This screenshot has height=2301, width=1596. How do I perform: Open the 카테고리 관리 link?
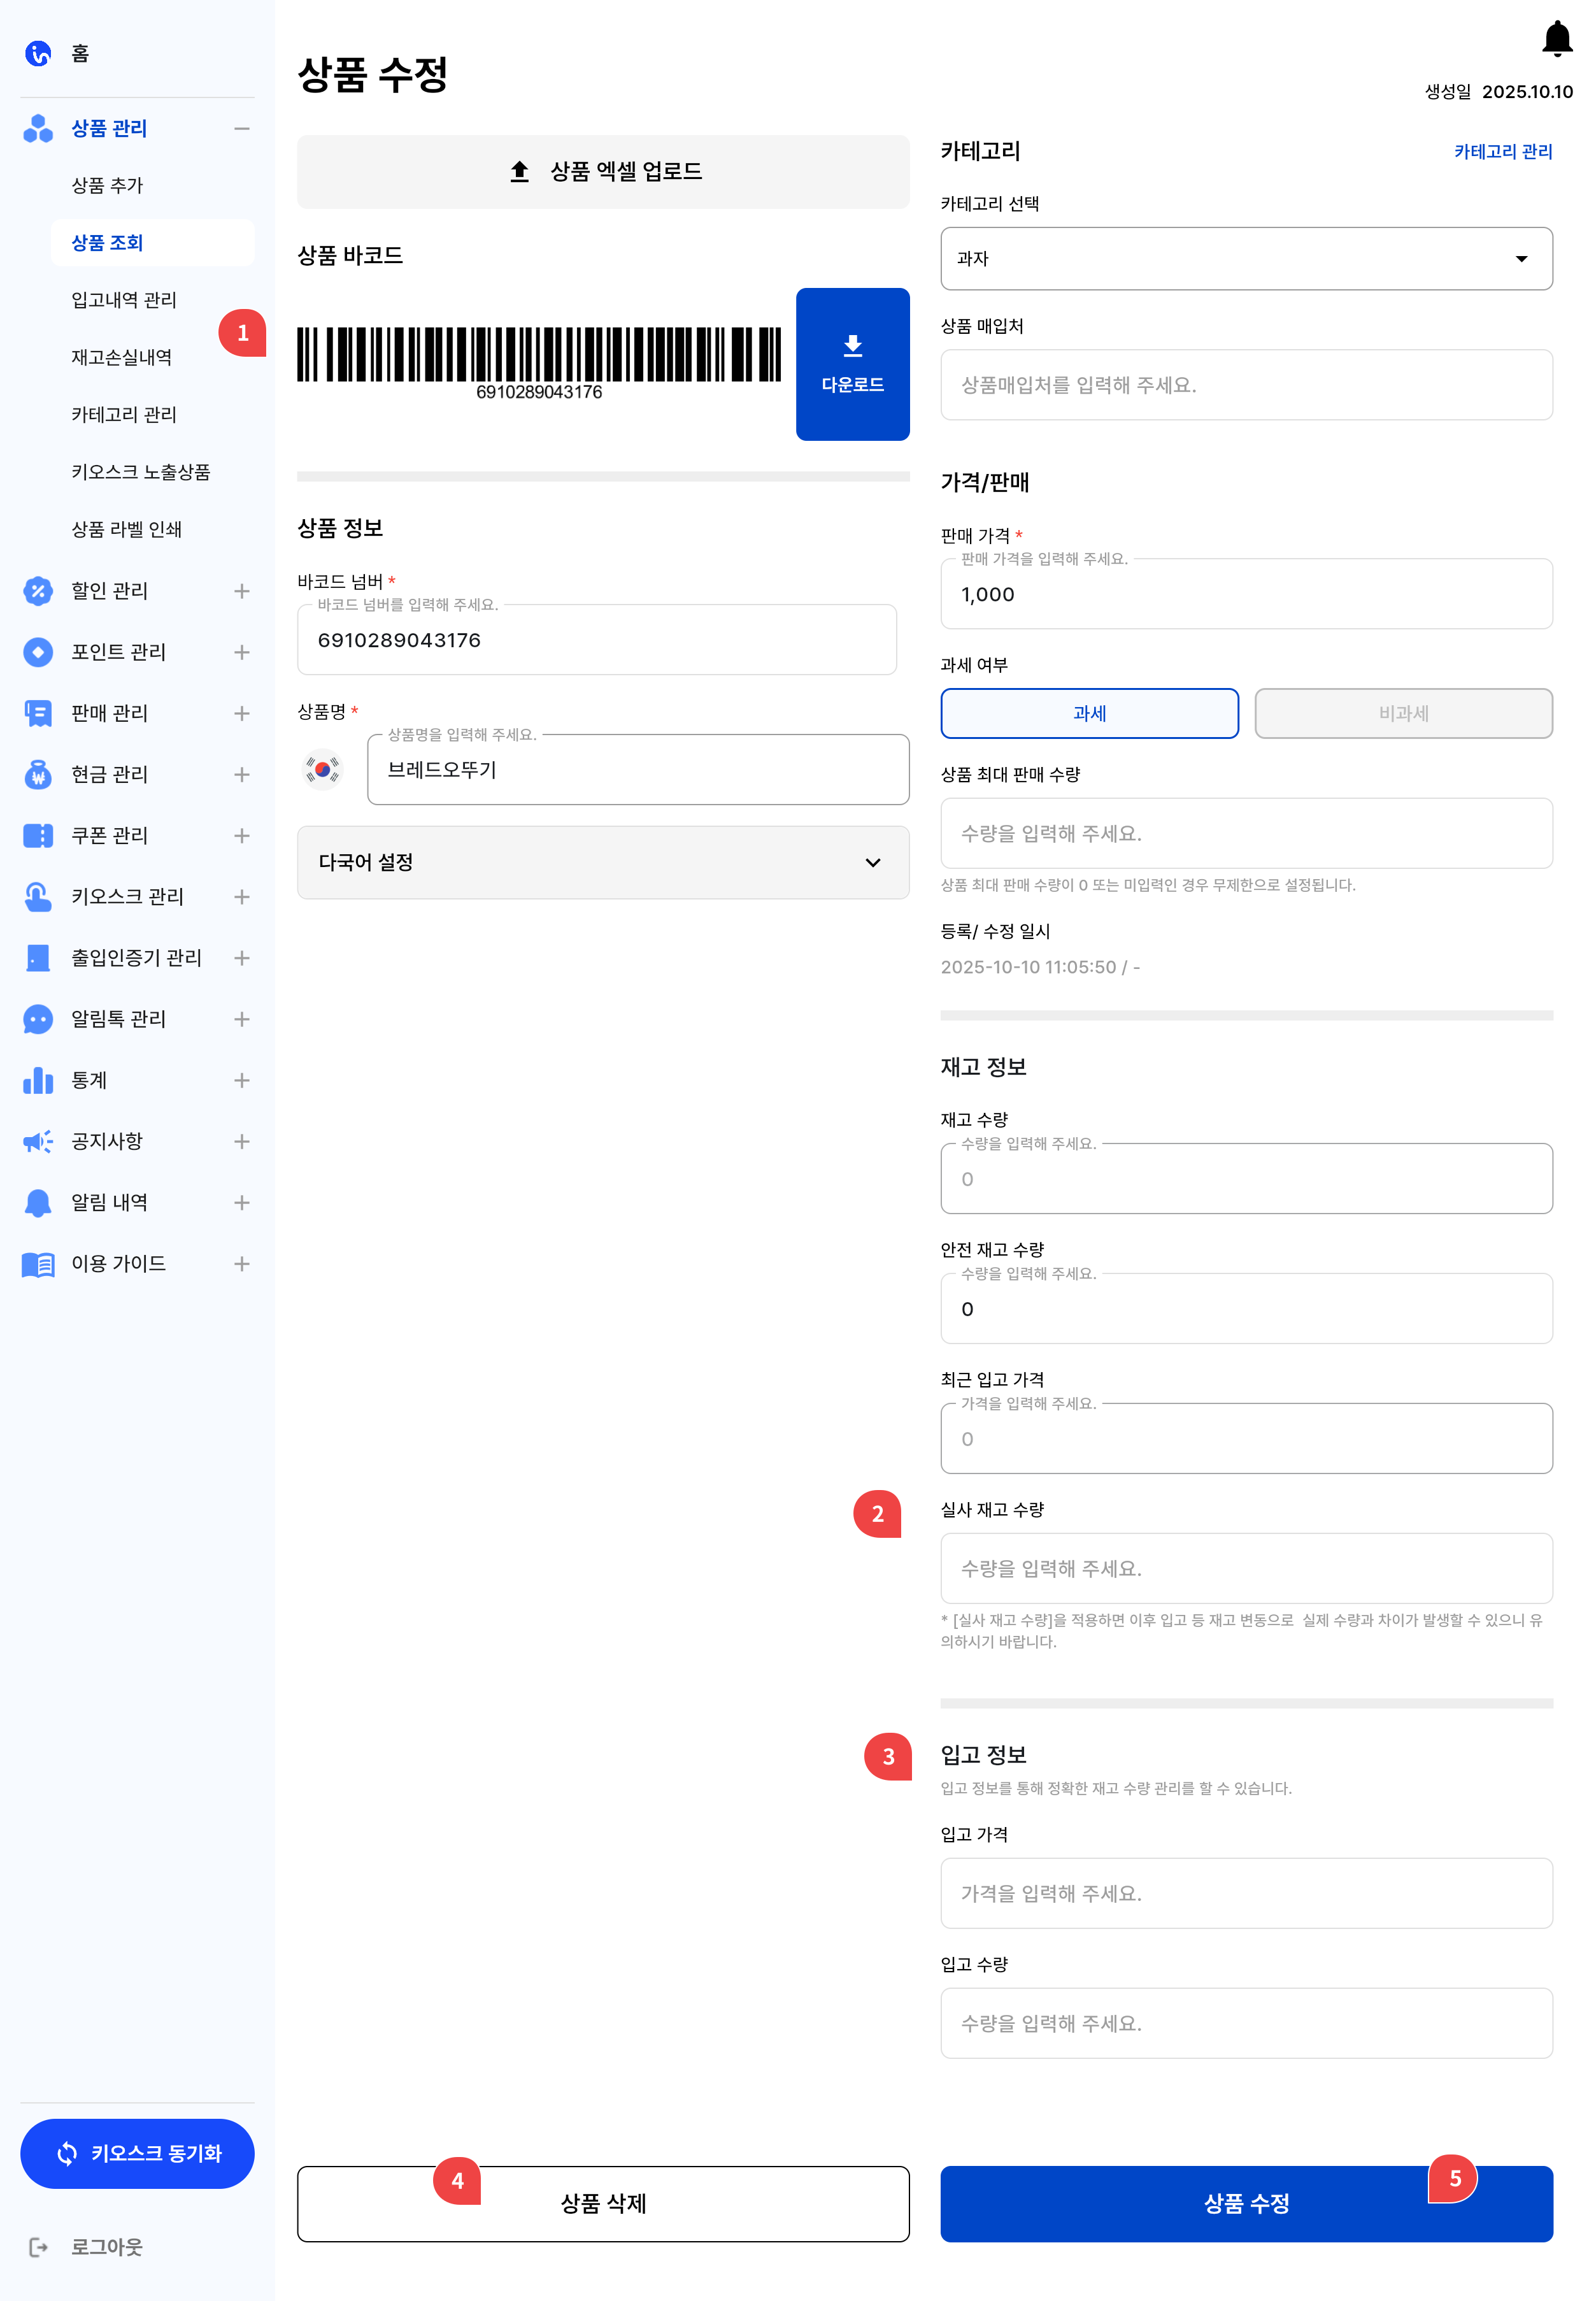point(1503,151)
